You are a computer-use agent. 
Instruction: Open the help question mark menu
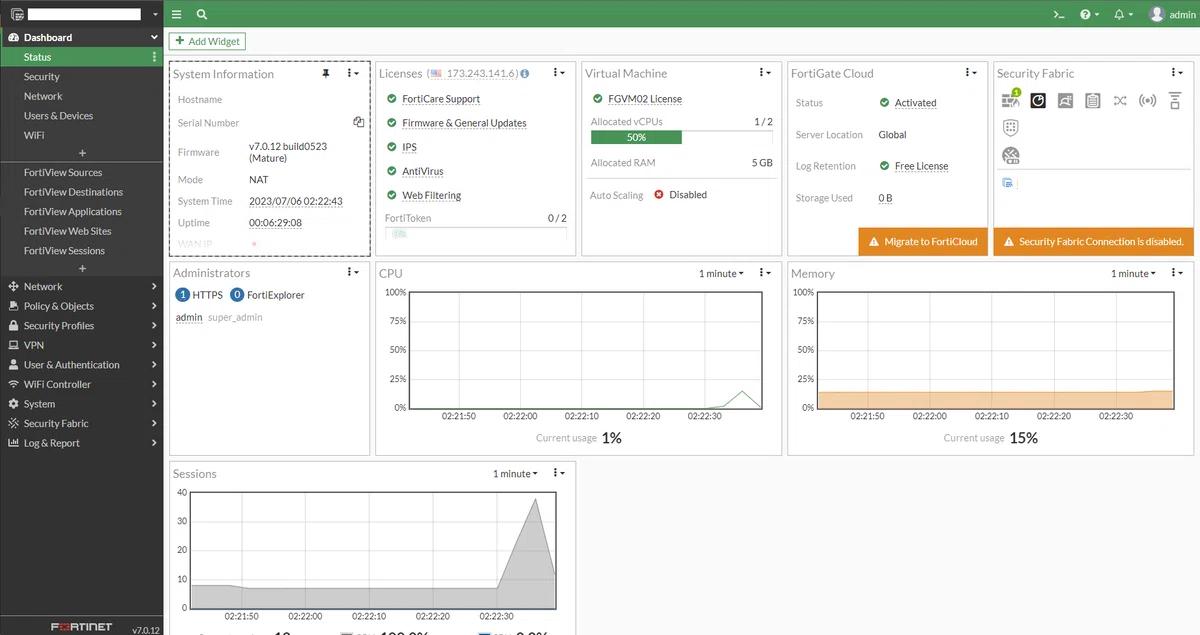point(1089,14)
